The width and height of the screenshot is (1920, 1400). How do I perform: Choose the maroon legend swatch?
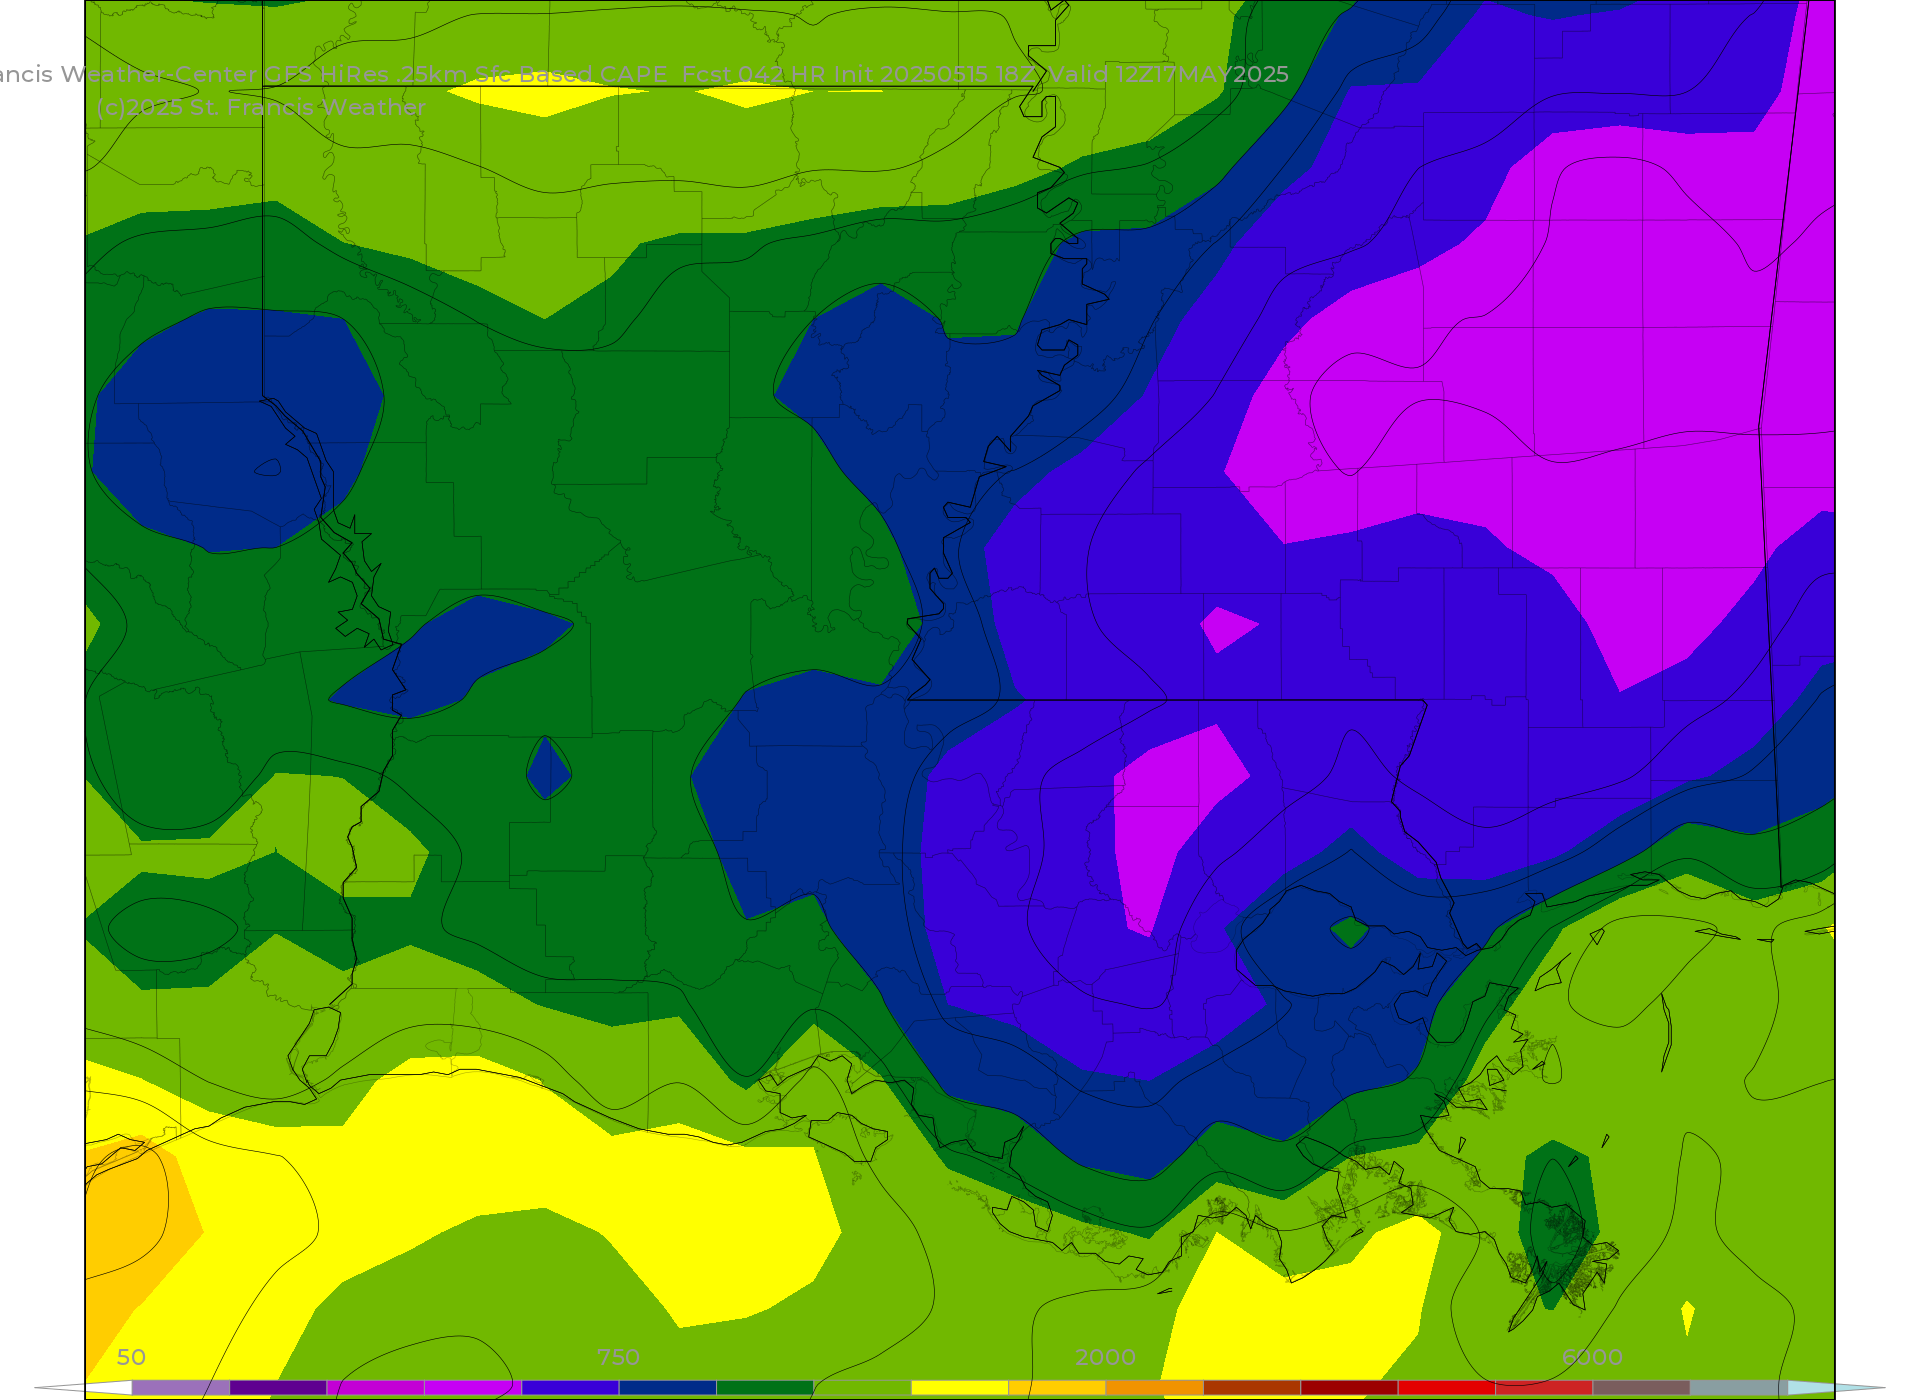click(1349, 1388)
